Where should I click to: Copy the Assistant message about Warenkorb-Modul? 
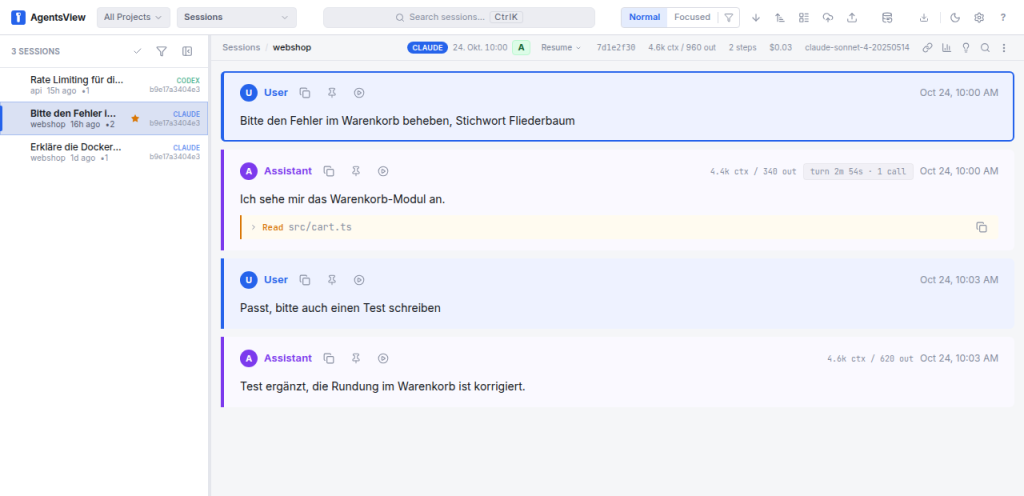coord(329,171)
